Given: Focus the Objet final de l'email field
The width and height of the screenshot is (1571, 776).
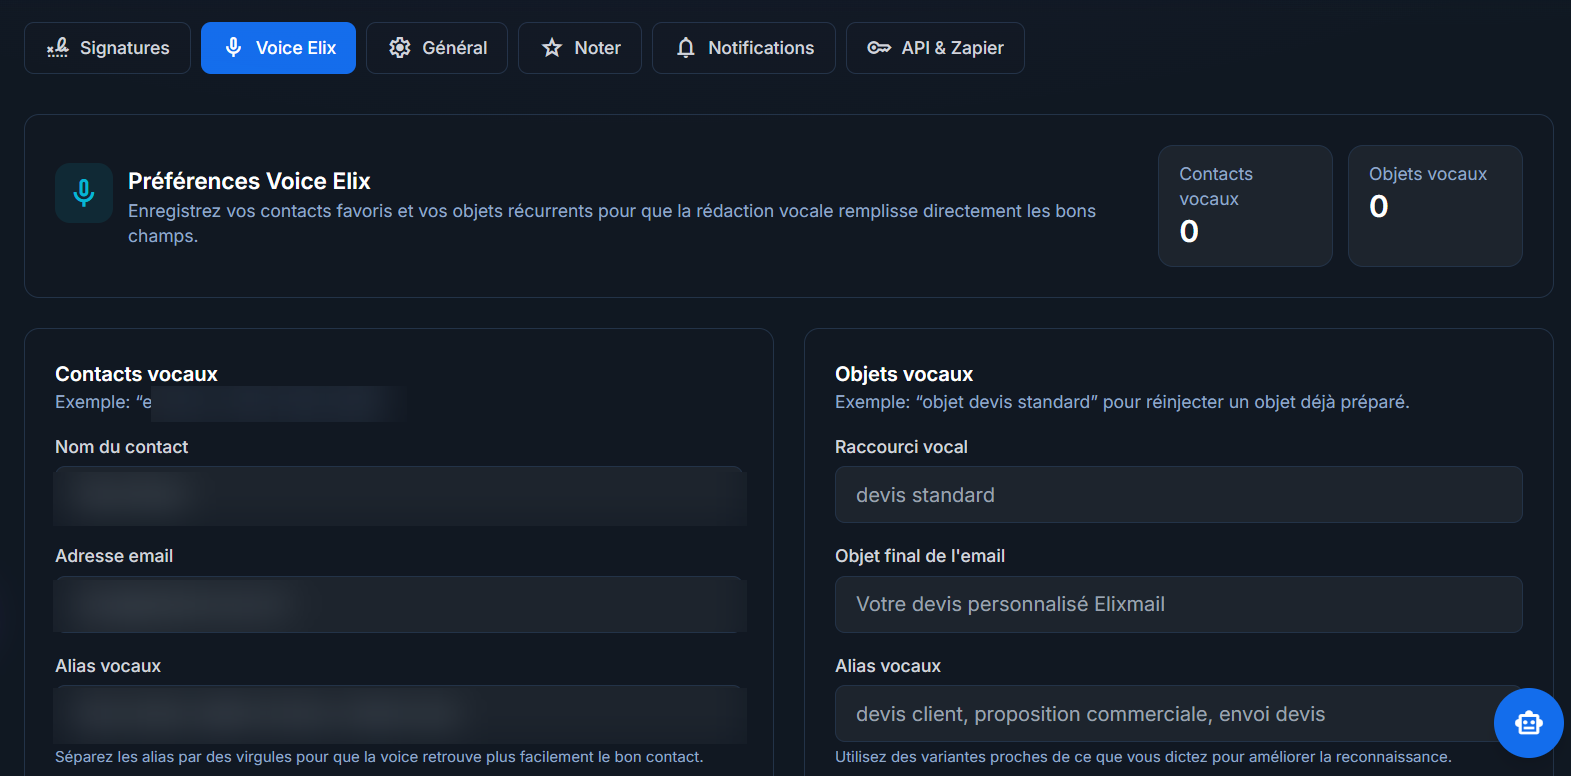Looking at the screenshot, I should pyautogui.click(x=1179, y=604).
